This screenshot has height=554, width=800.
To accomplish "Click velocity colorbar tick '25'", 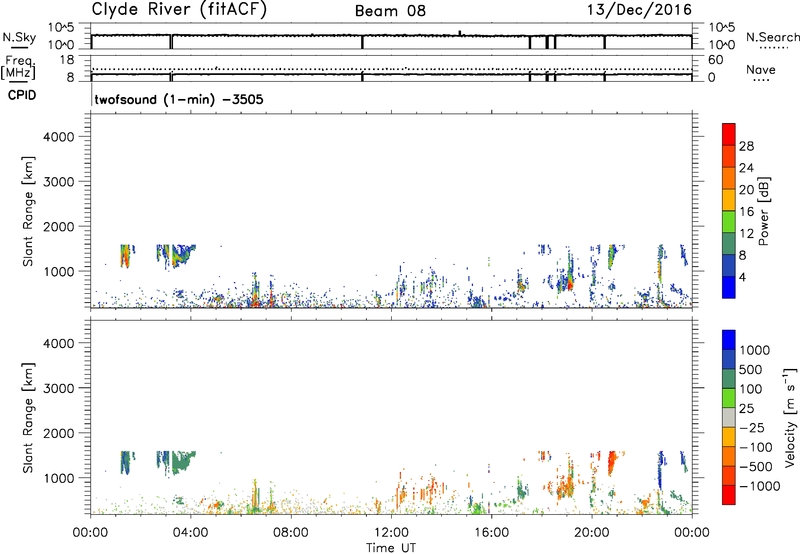I will pos(747,409).
